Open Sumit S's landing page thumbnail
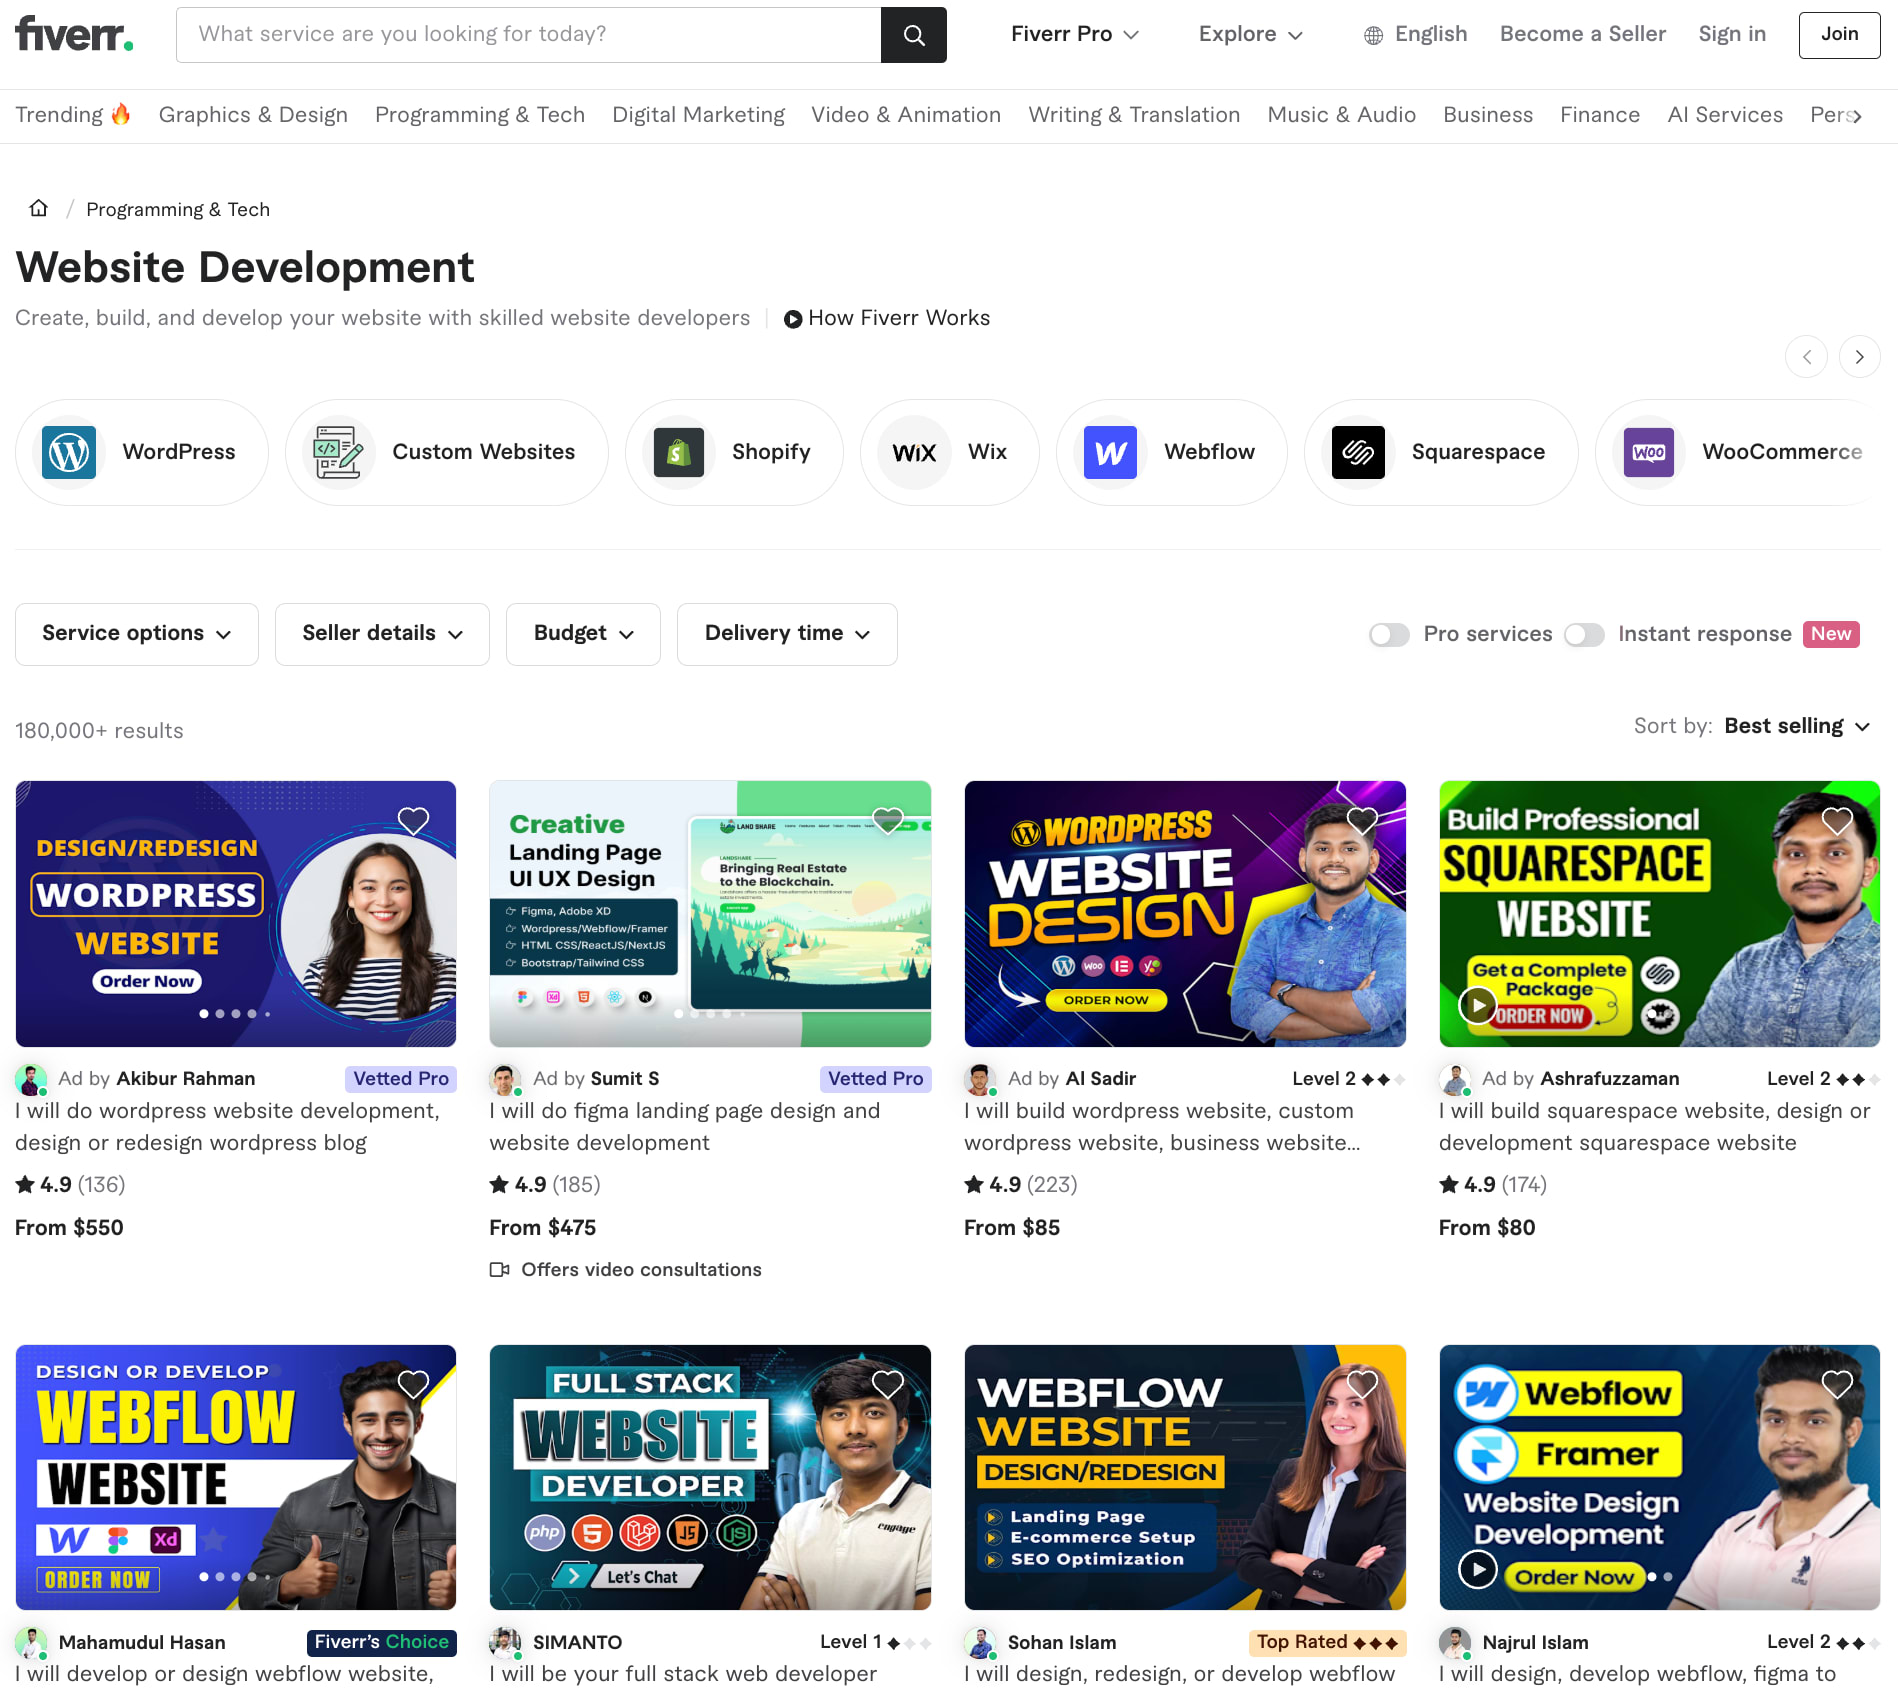Image resolution: width=1898 pixels, height=1696 pixels. click(x=710, y=914)
